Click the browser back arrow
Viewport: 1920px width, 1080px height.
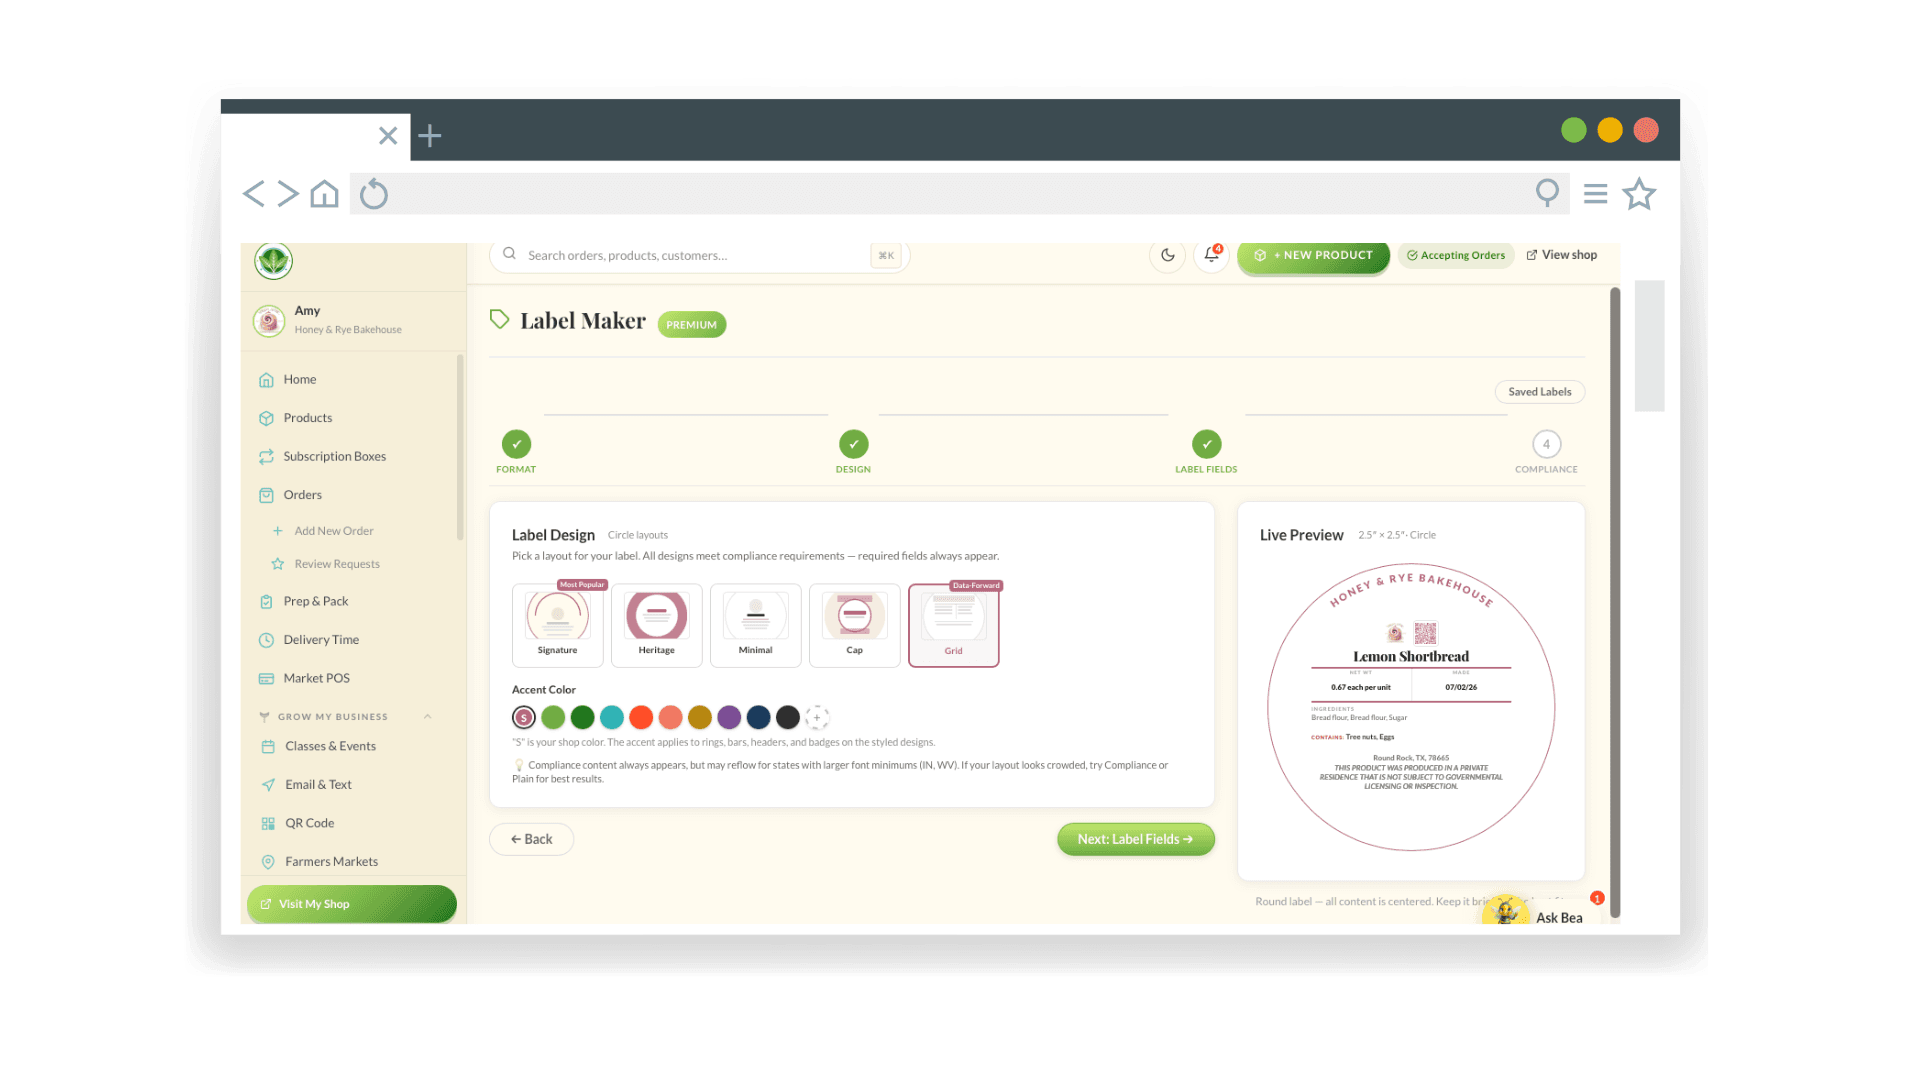[x=254, y=194]
